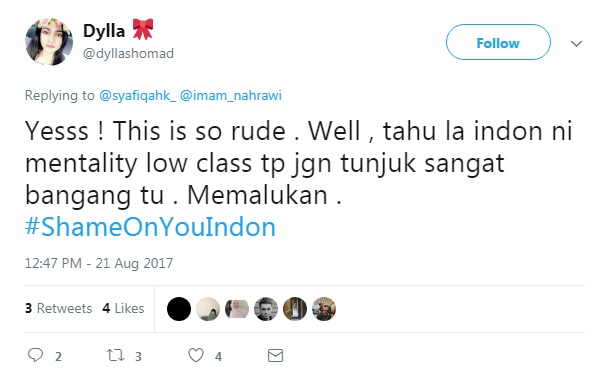View the 4 Likes list

click(123, 308)
